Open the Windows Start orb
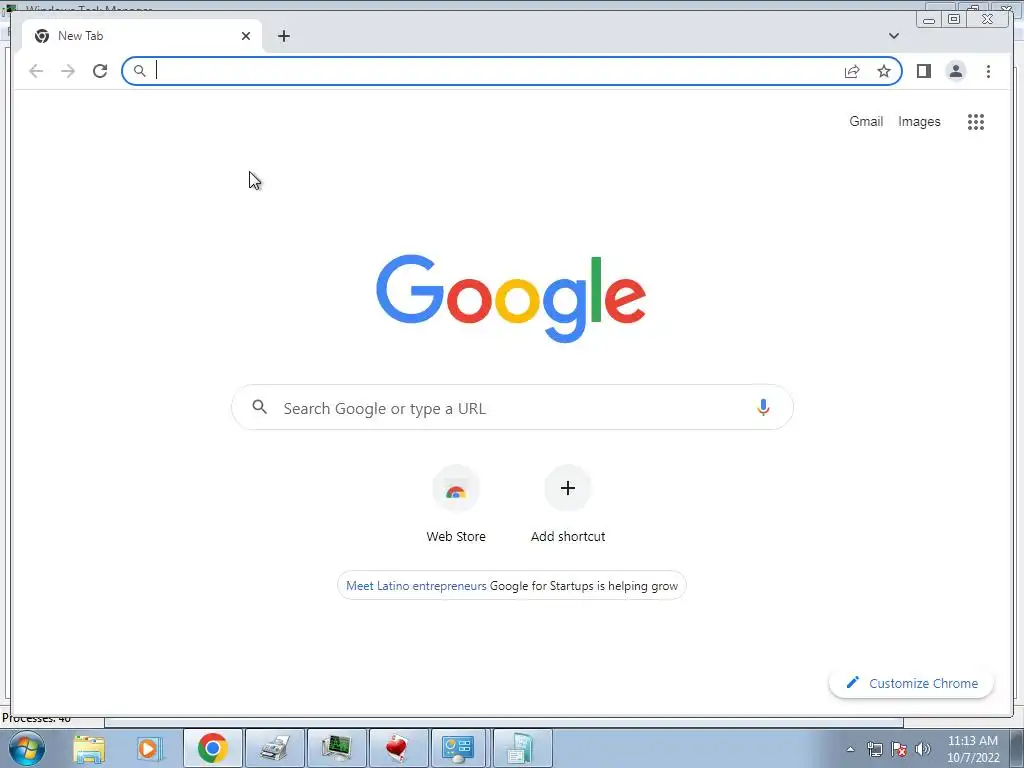Screen dimensions: 1024x768 [x=27, y=748]
